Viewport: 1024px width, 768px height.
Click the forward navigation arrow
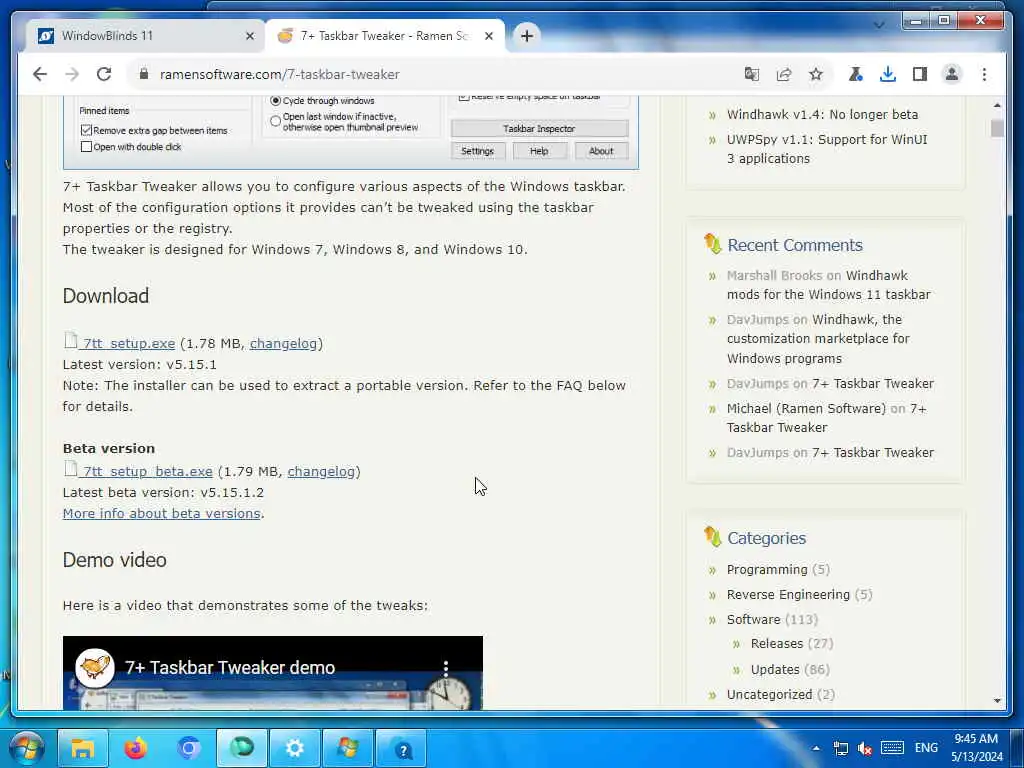point(72,74)
